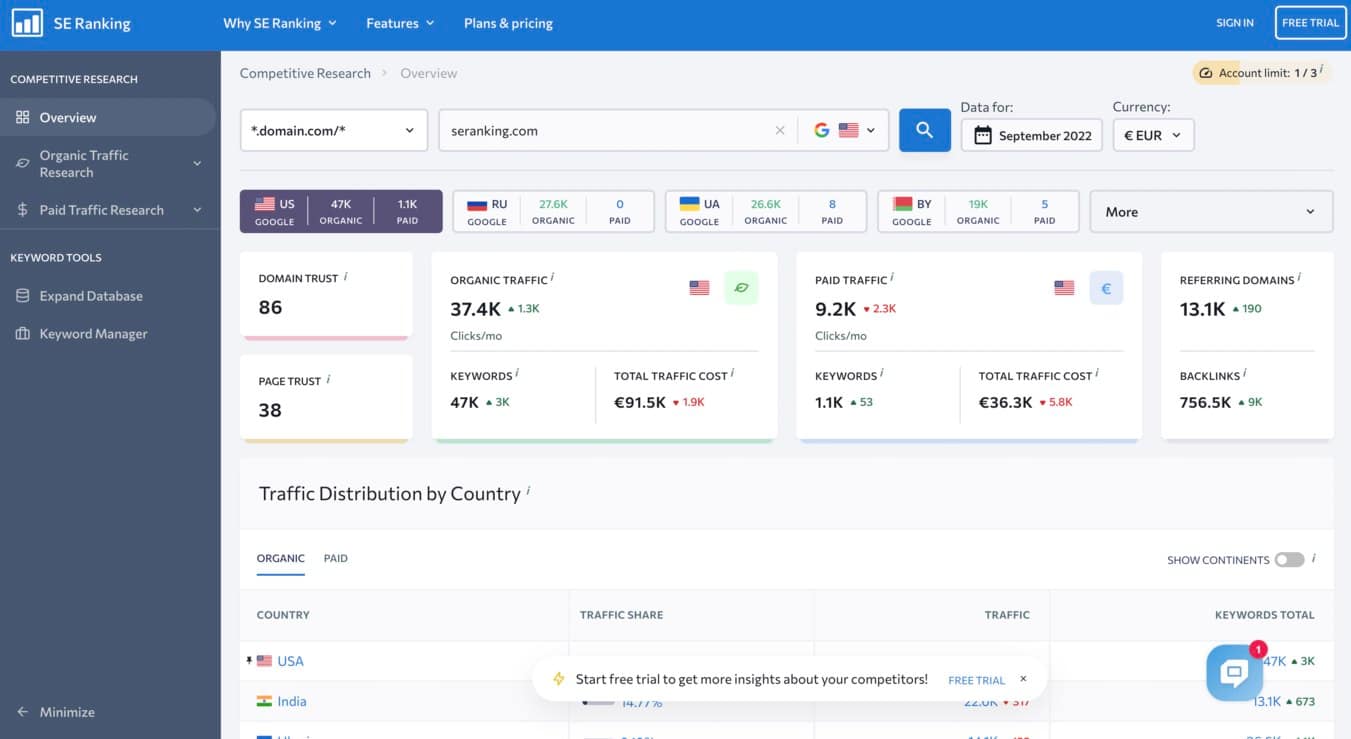Screen dimensions: 1351x739
Task: Click the blue search magnifier button
Action: [923, 129]
